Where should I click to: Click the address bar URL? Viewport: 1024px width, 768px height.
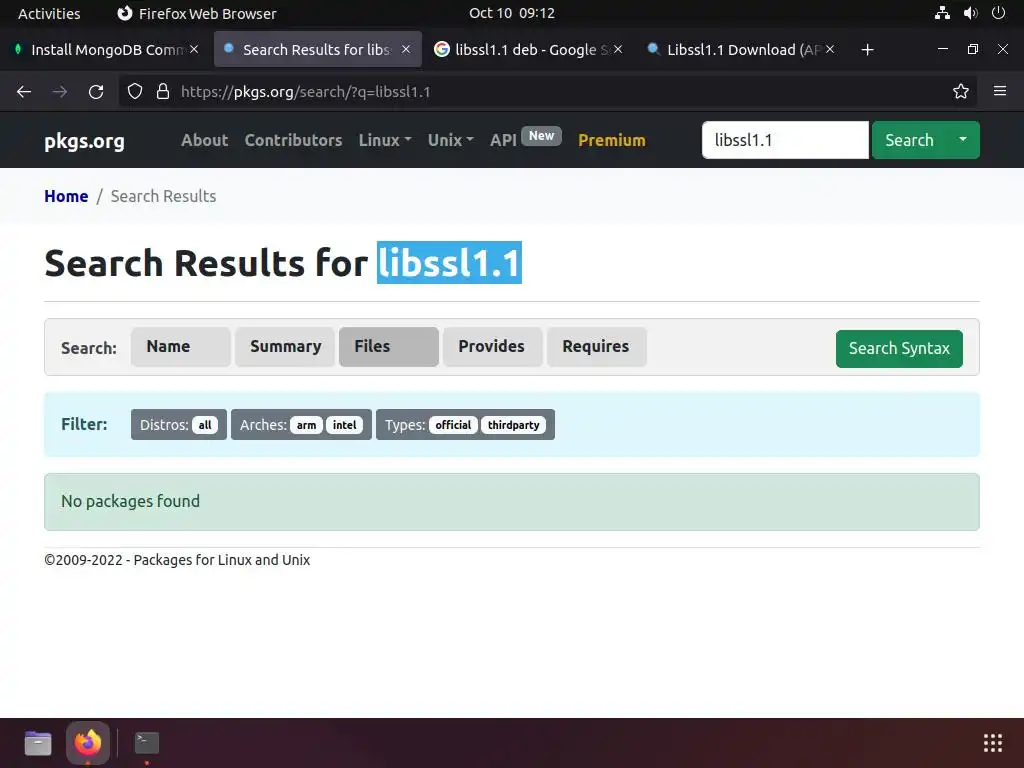[x=305, y=92]
